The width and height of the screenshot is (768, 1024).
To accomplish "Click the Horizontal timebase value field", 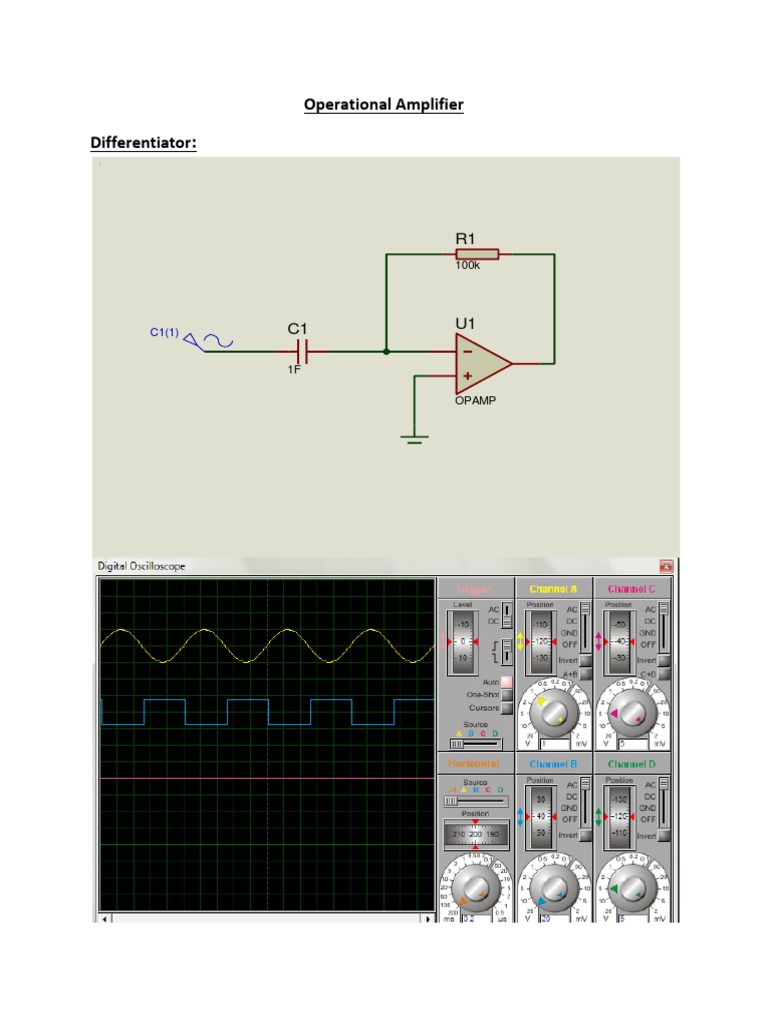I will point(477,918).
